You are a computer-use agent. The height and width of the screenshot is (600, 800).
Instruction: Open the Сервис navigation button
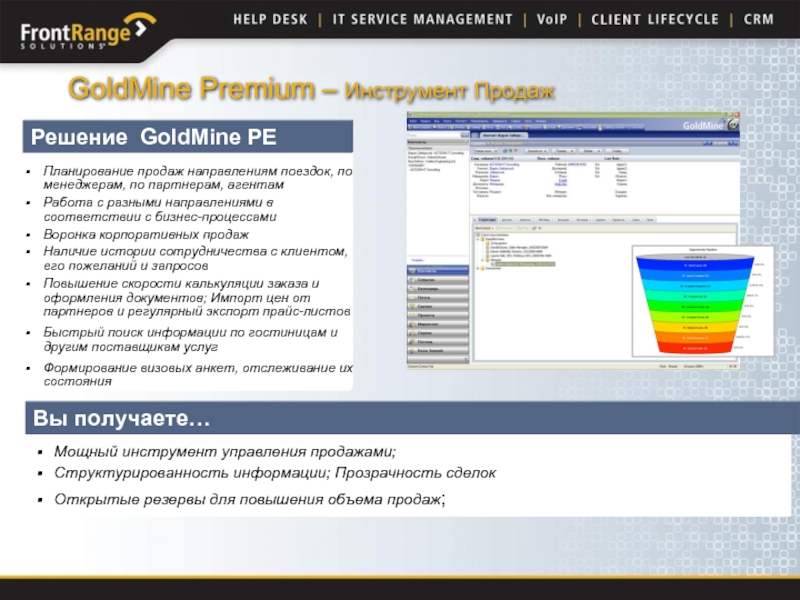pyautogui.click(x=438, y=333)
